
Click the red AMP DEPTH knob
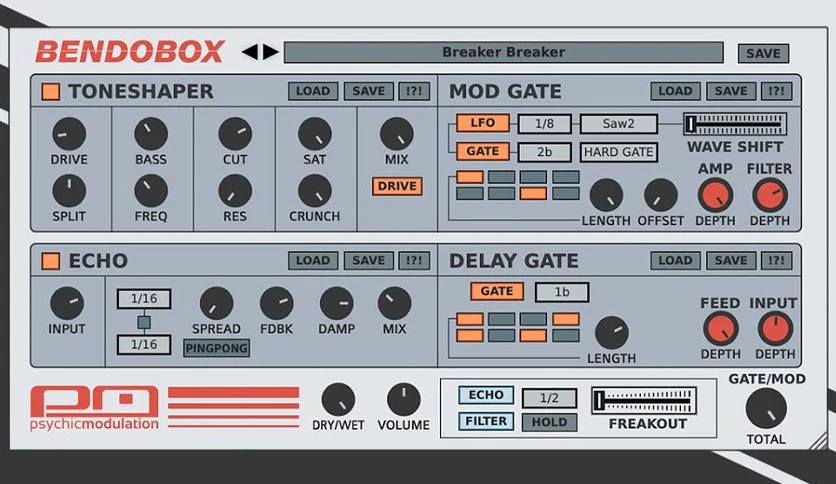coord(716,195)
